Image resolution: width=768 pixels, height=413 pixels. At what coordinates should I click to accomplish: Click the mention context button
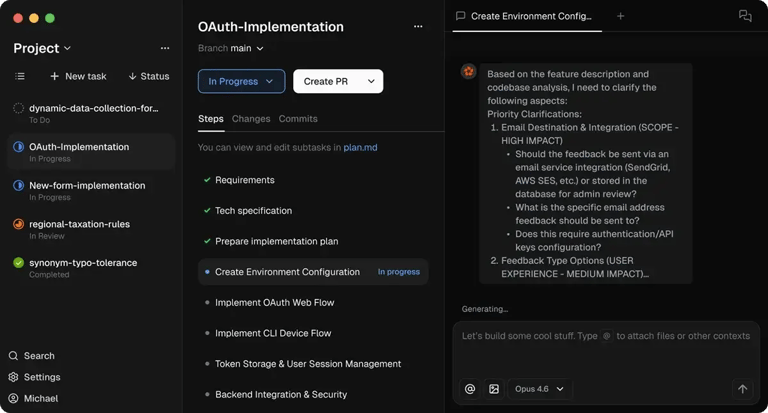click(470, 389)
